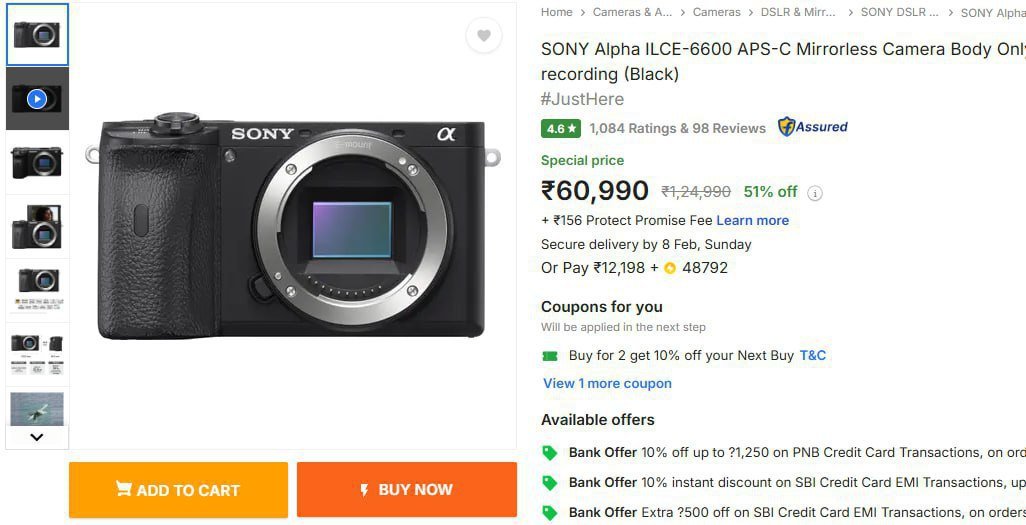Screen dimensions: 1026x525
Task: Open Learn more about Protect Promise Fee
Action: click(x=752, y=220)
